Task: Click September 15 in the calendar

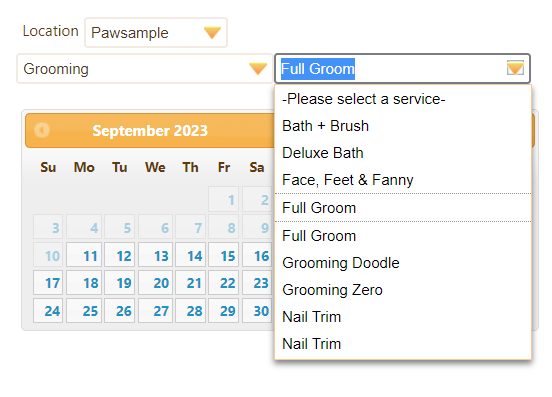Action: click(223, 255)
